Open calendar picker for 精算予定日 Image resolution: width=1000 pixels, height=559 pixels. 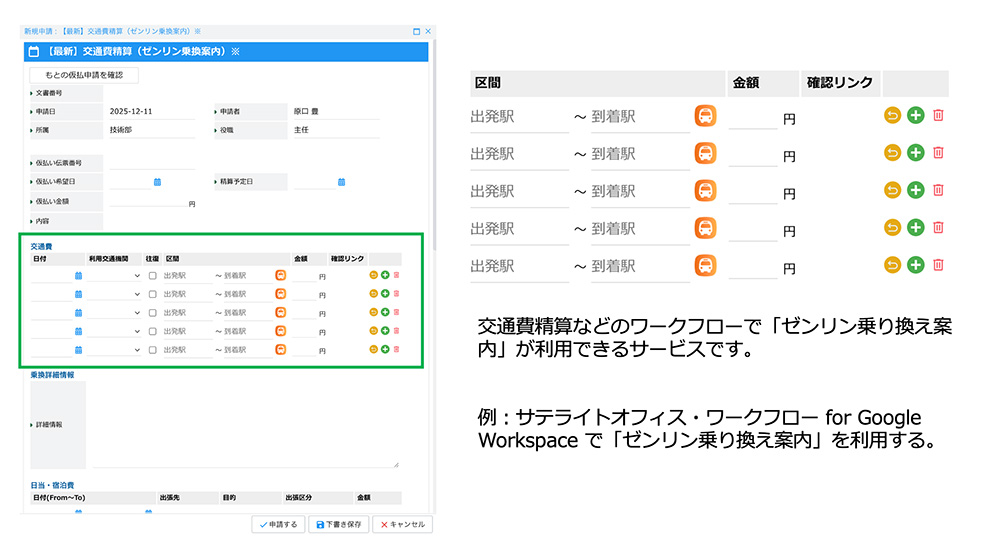[x=341, y=182]
